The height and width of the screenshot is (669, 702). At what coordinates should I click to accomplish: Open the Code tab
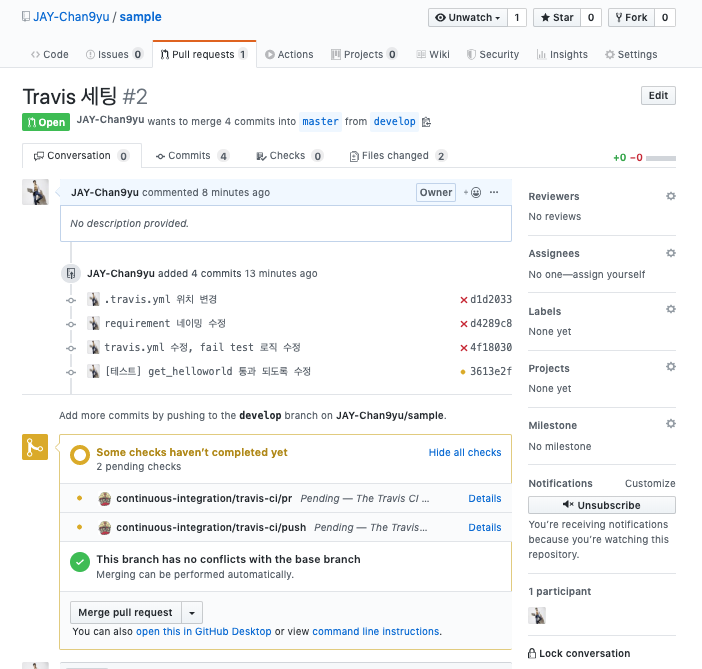coord(50,55)
